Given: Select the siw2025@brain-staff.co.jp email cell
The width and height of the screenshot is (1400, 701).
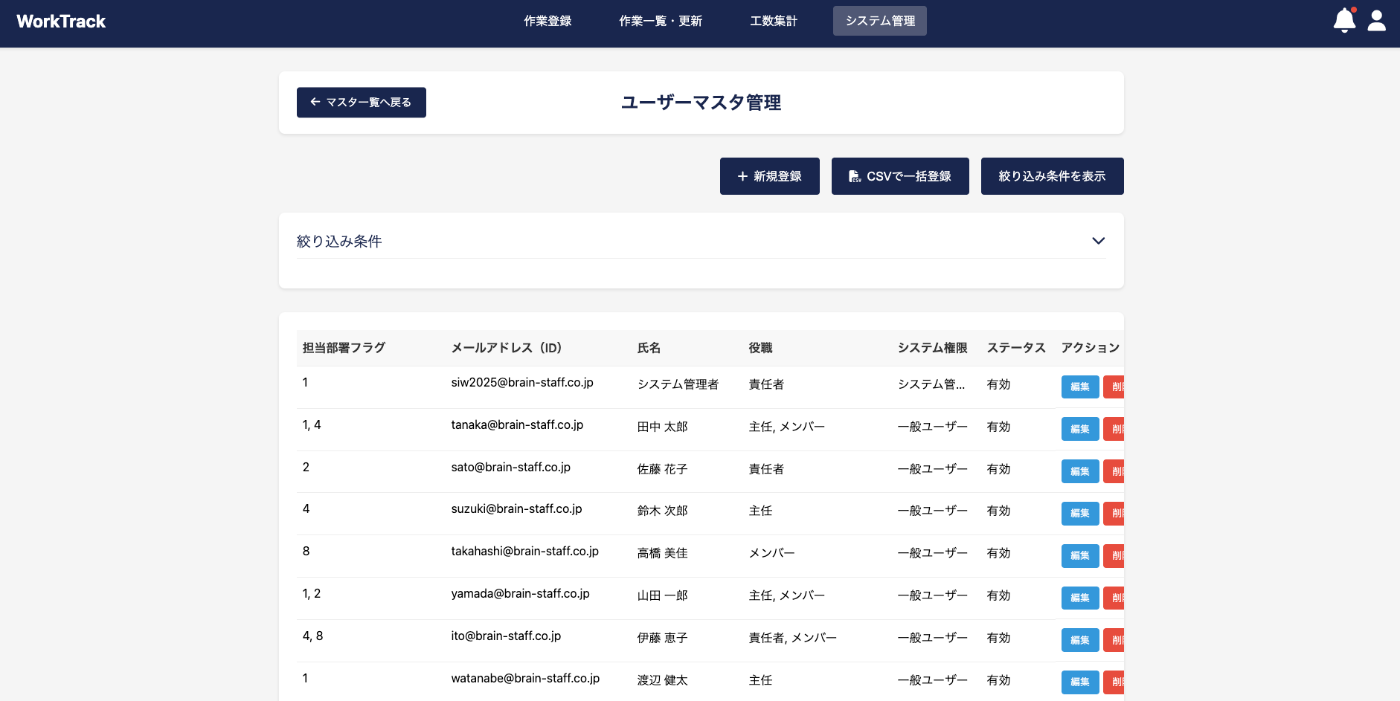Looking at the screenshot, I should 522,383.
